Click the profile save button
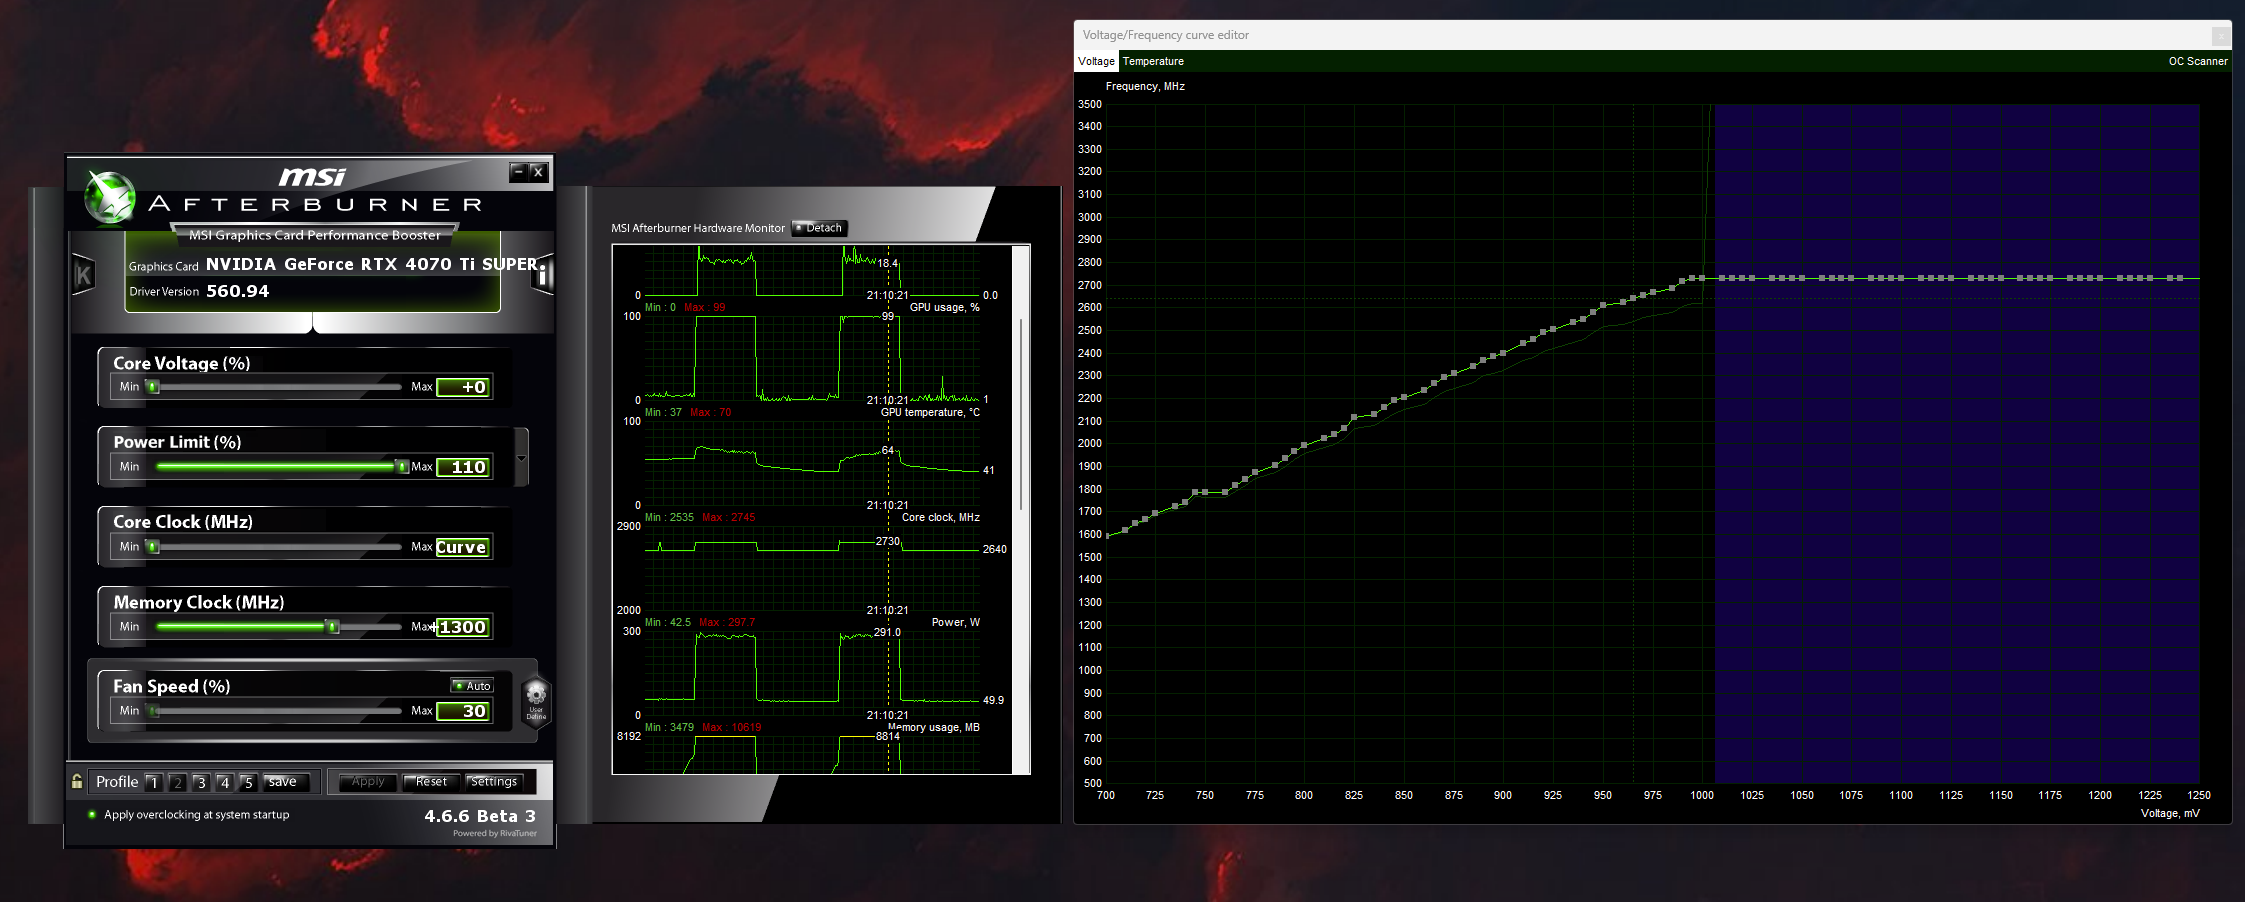Viewport: 2245px width, 902px height. (x=286, y=782)
